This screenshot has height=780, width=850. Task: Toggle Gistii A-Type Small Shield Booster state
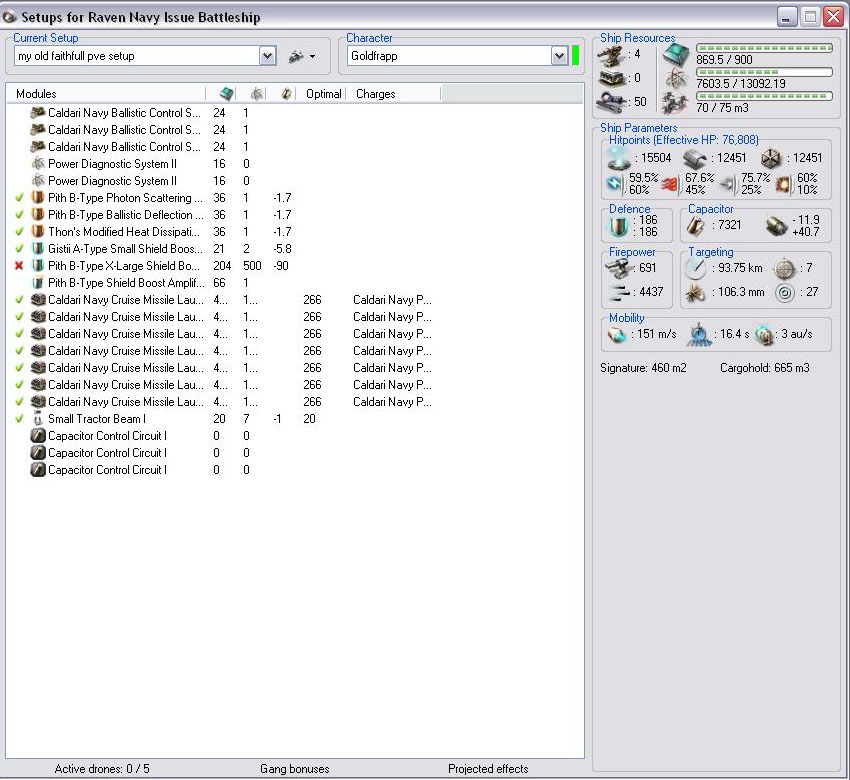(20, 249)
